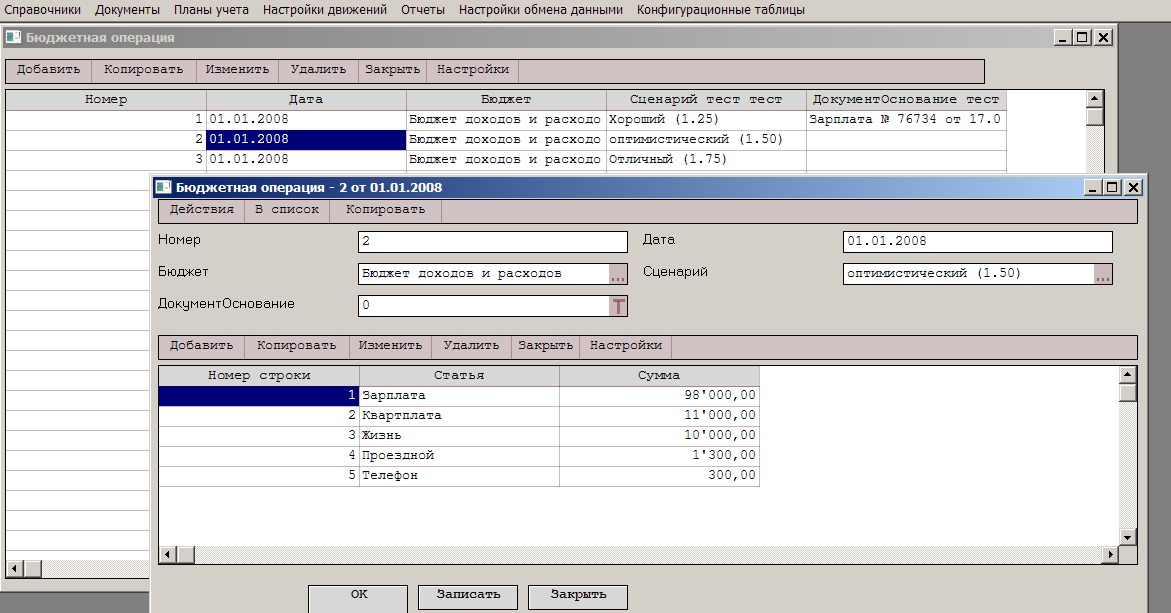The image size is (1171, 613).
Task: Click the document window icon in title bar
Action: pos(162,187)
